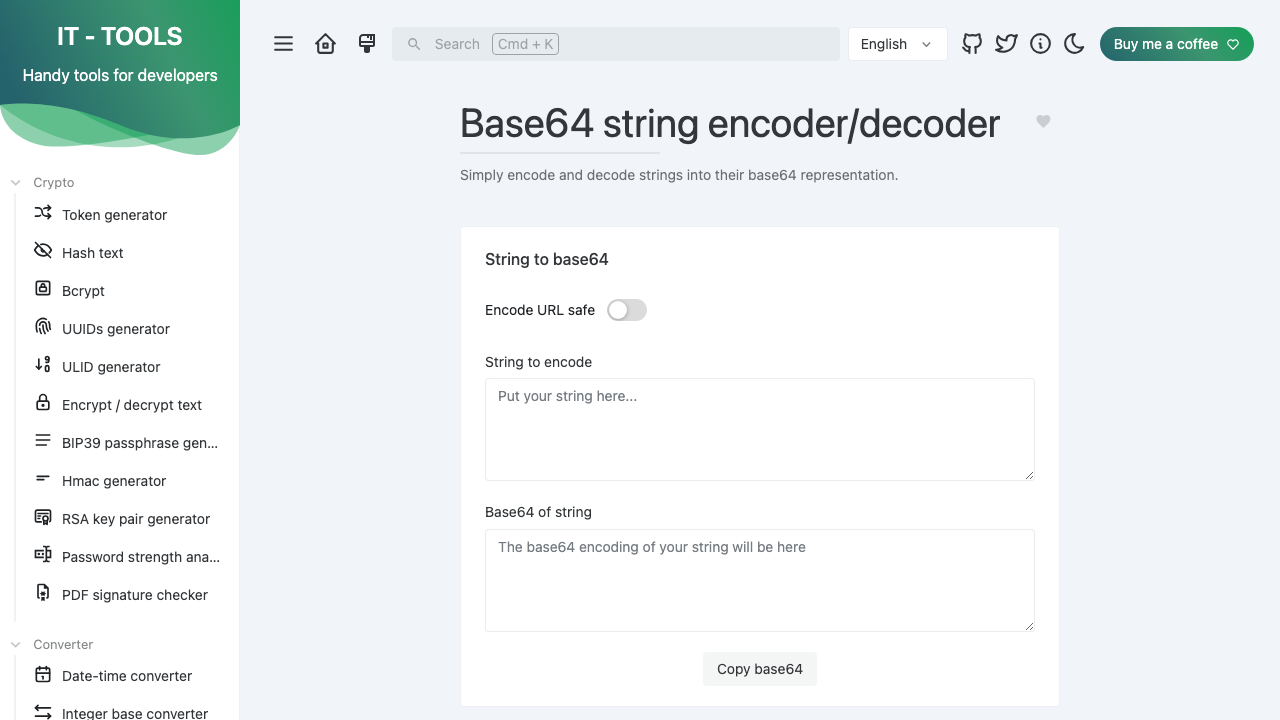Collapse the Converter category

51,645
